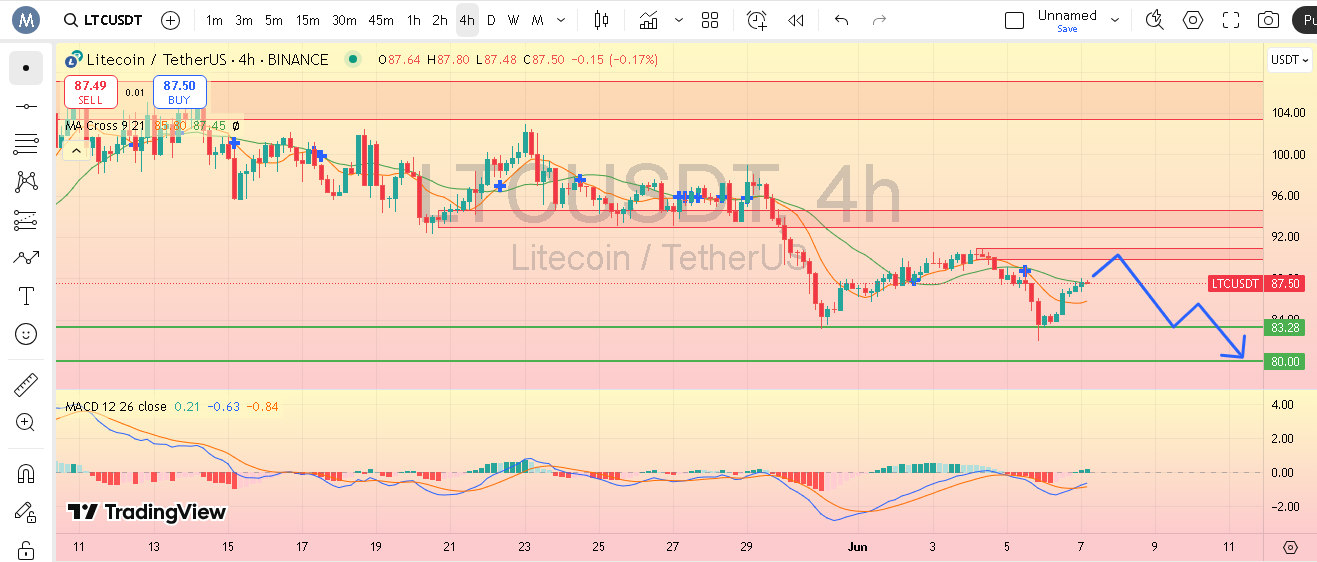The height and width of the screenshot is (562, 1317).
Task: Select the ruler measure tool
Action: (26, 384)
